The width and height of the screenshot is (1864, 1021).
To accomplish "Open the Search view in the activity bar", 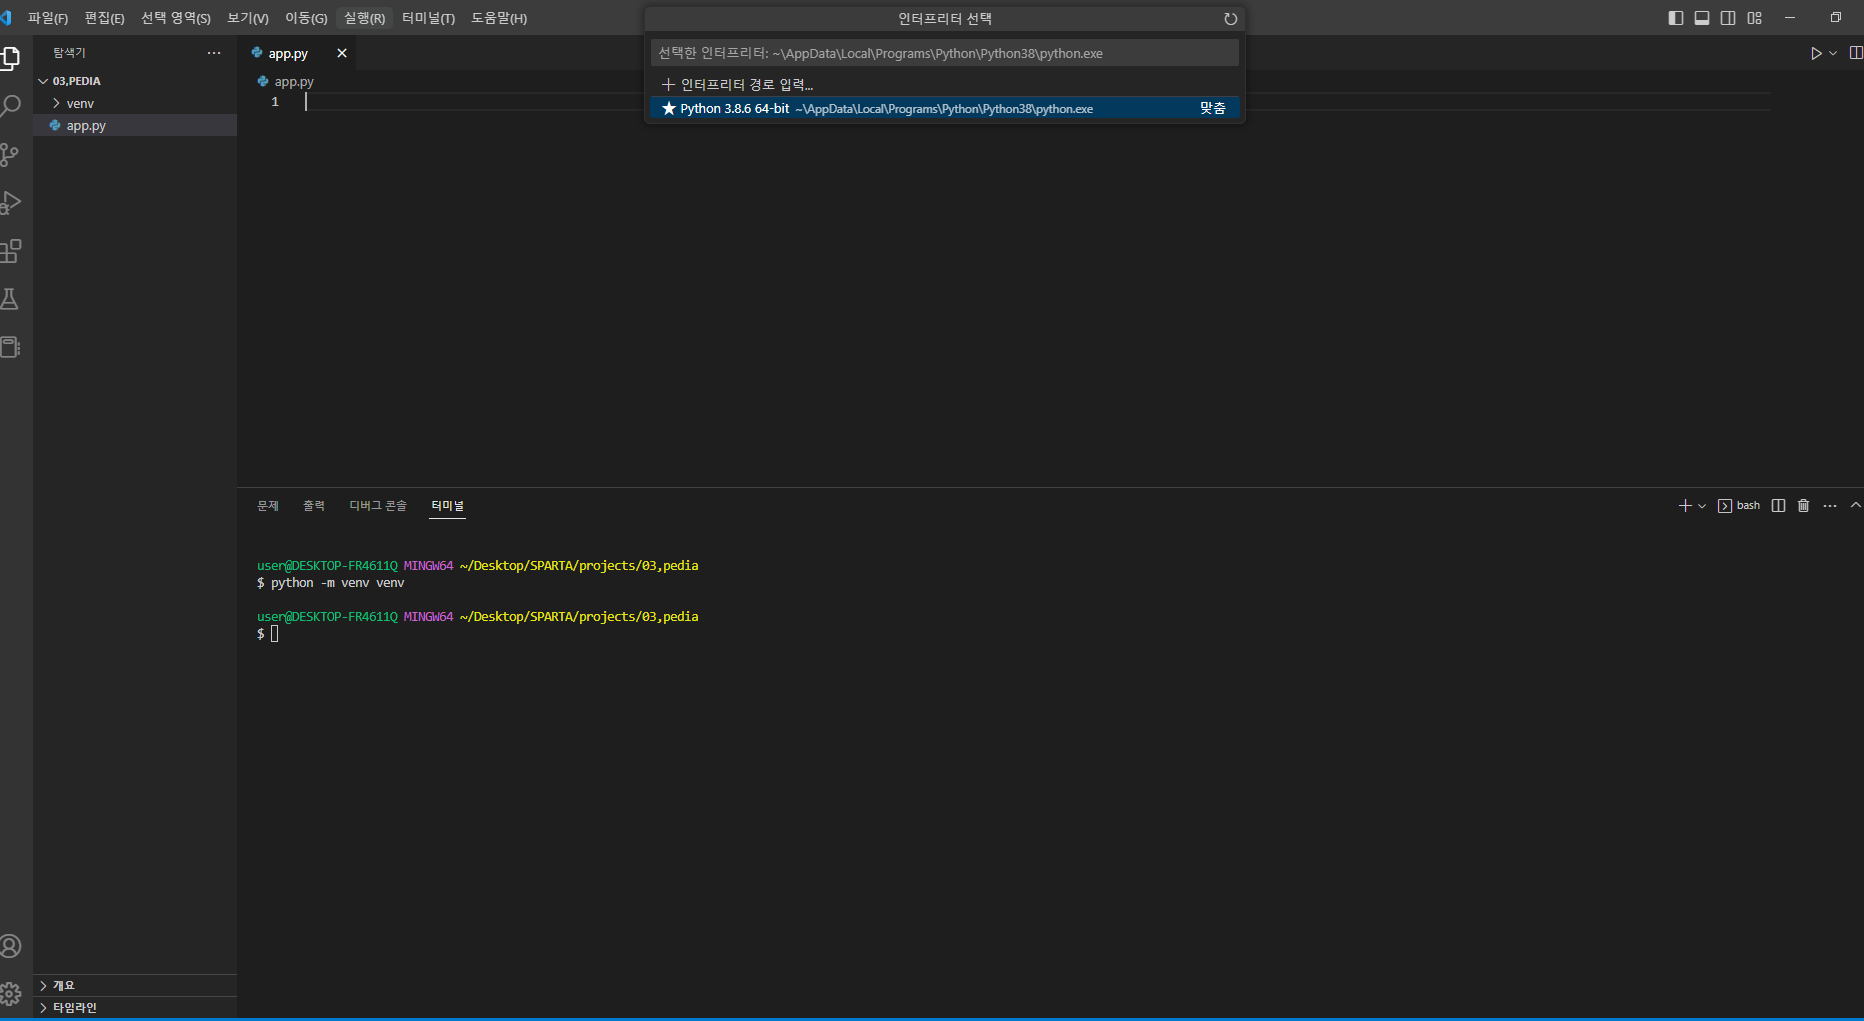I will click(x=10, y=106).
